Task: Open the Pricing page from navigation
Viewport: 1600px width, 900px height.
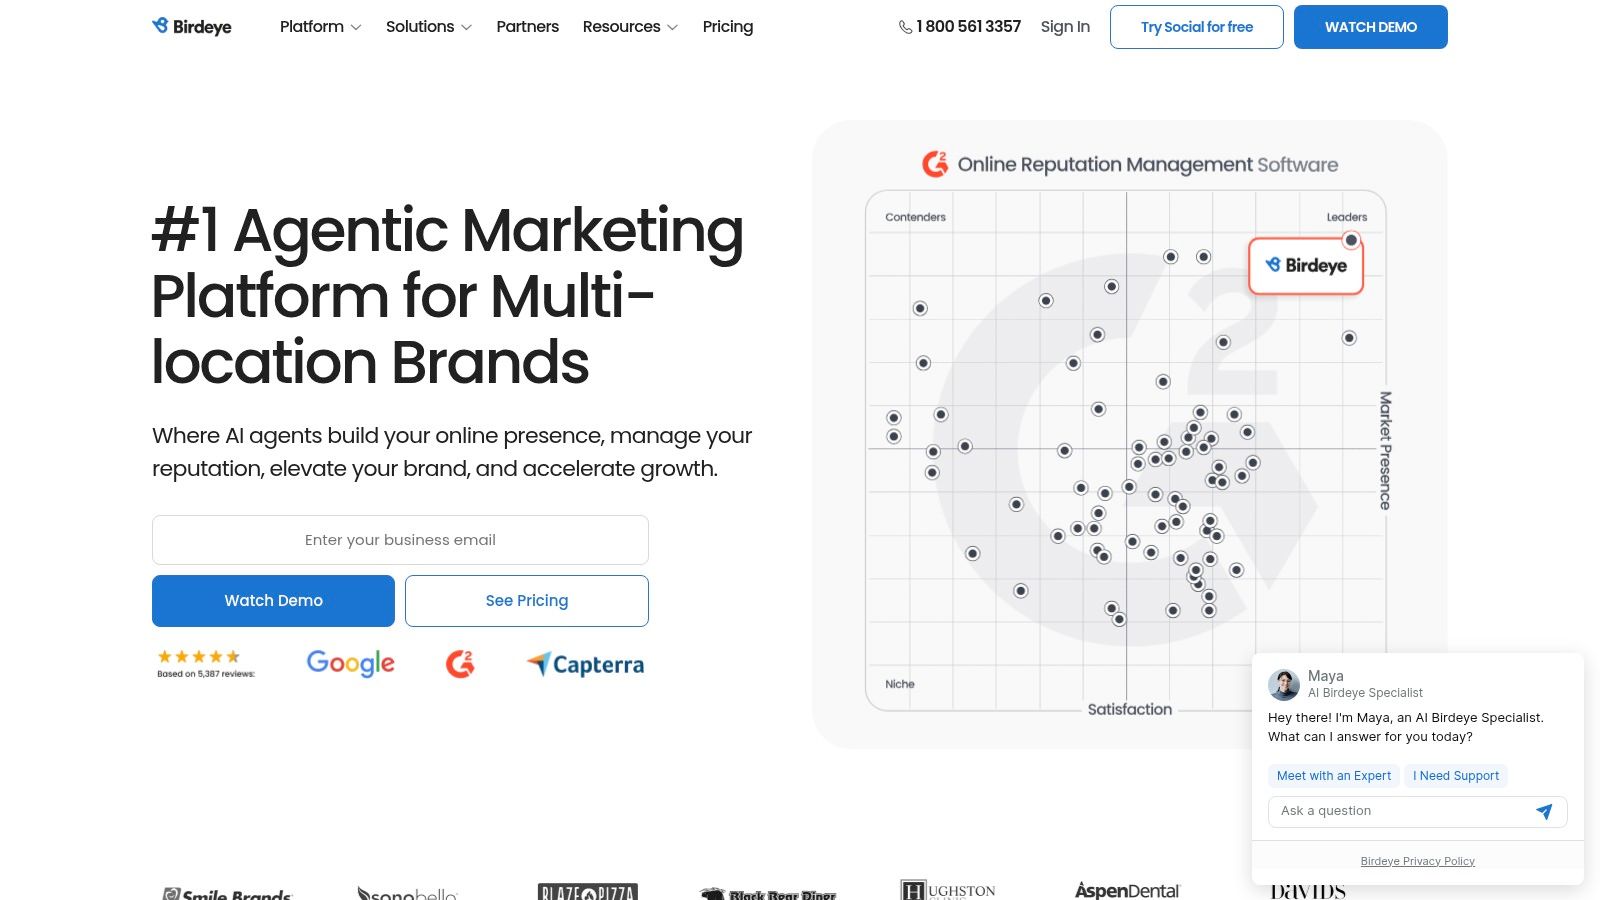Action: point(727,27)
